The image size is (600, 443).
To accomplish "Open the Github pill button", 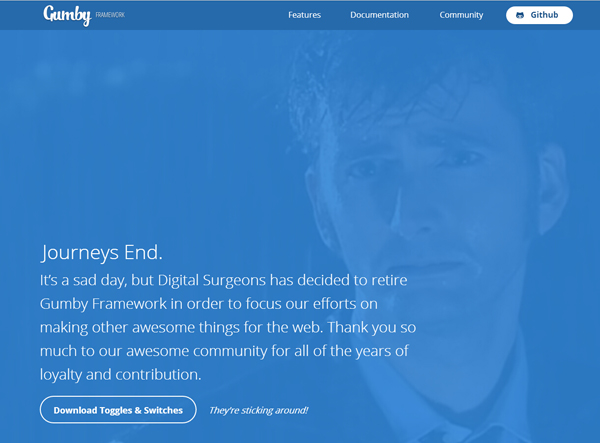I will (539, 15).
